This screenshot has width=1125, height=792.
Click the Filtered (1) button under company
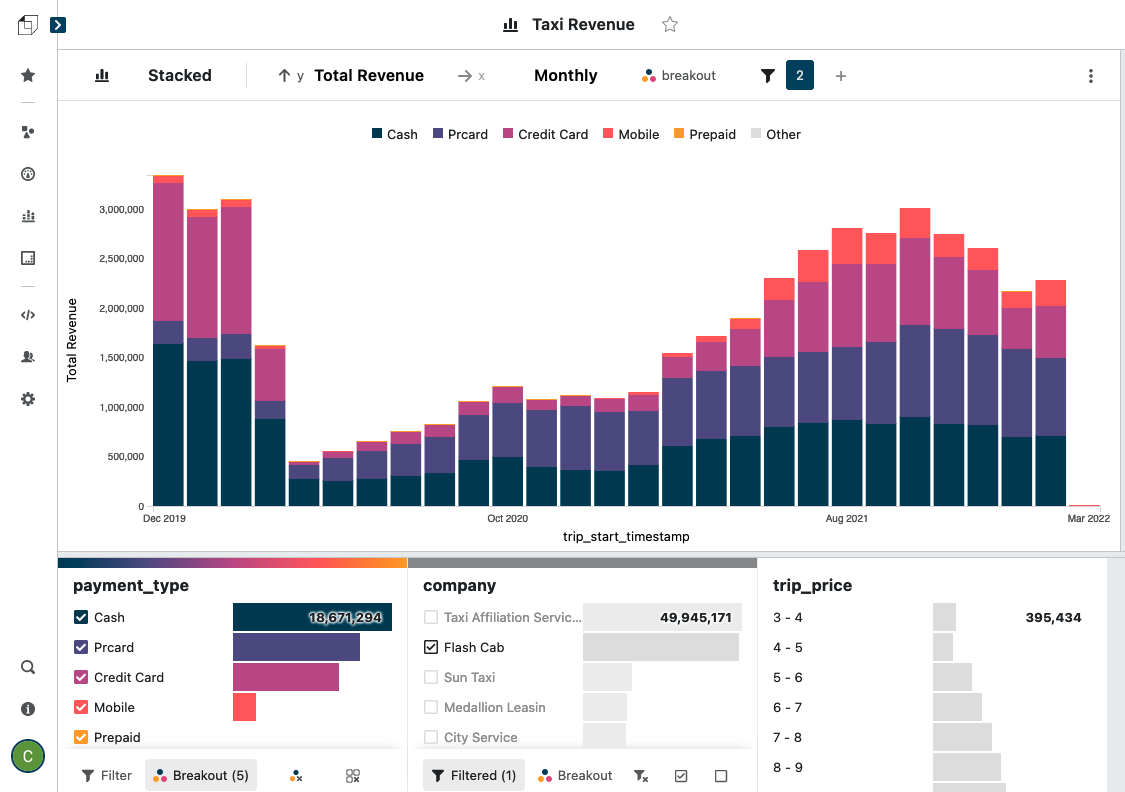click(x=470, y=775)
